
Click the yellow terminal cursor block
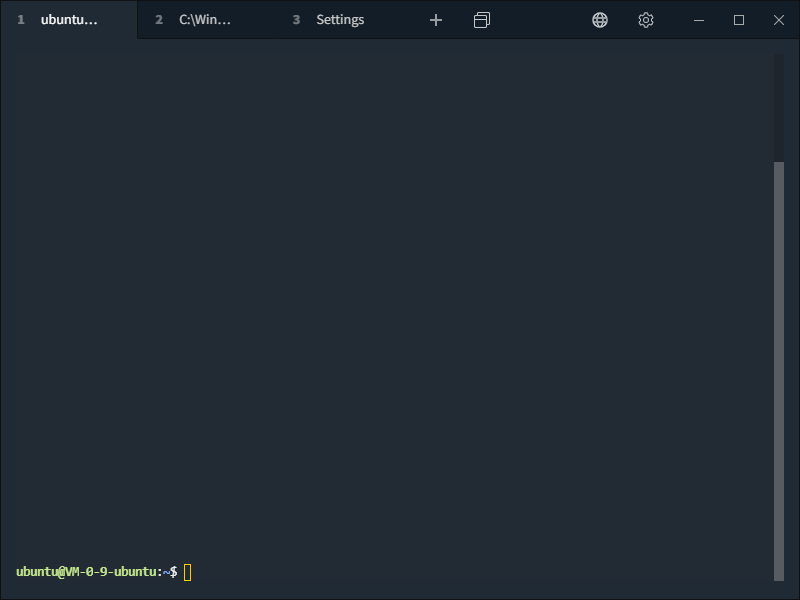(x=188, y=572)
